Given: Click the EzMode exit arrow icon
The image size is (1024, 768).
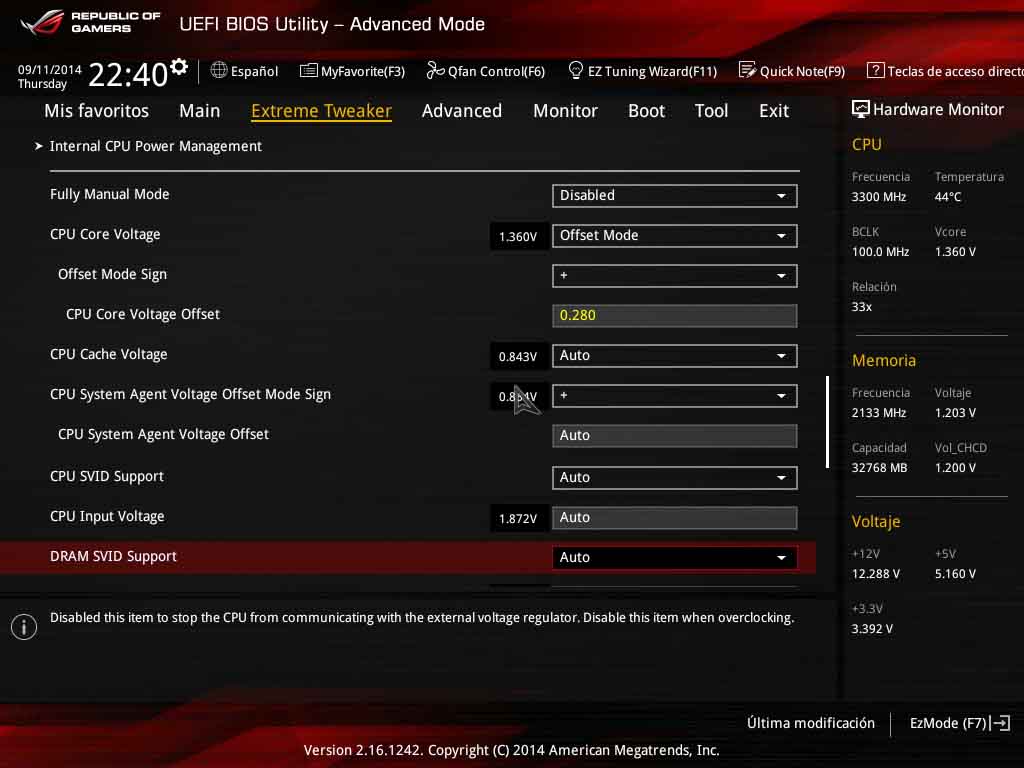Looking at the screenshot, I should [1000, 723].
